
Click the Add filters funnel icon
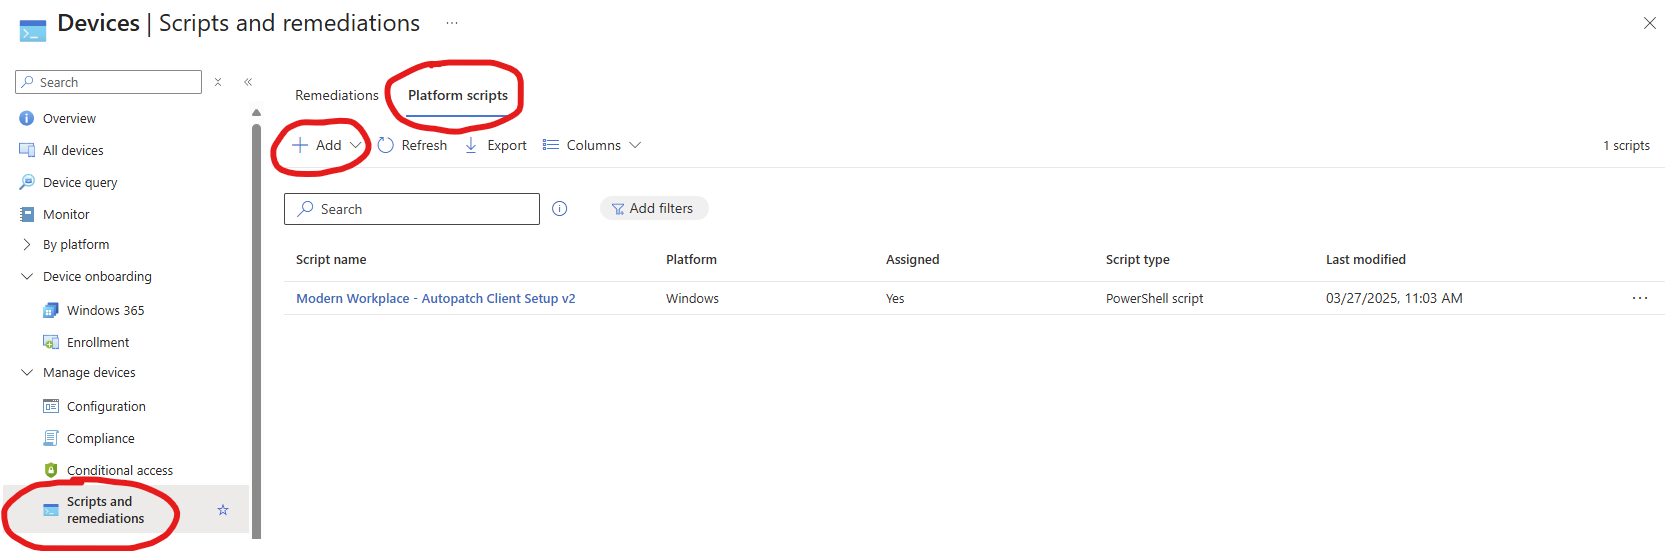pyautogui.click(x=618, y=209)
